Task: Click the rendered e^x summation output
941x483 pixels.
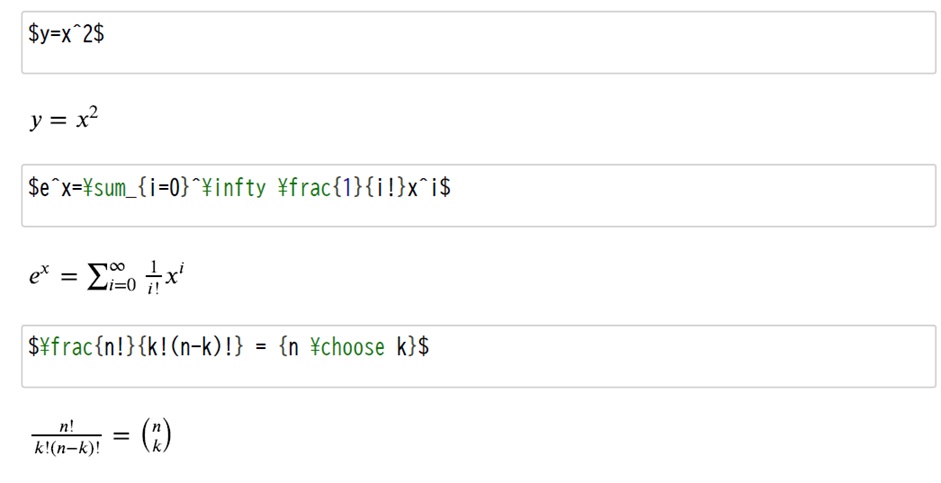Action: tap(106, 276)
